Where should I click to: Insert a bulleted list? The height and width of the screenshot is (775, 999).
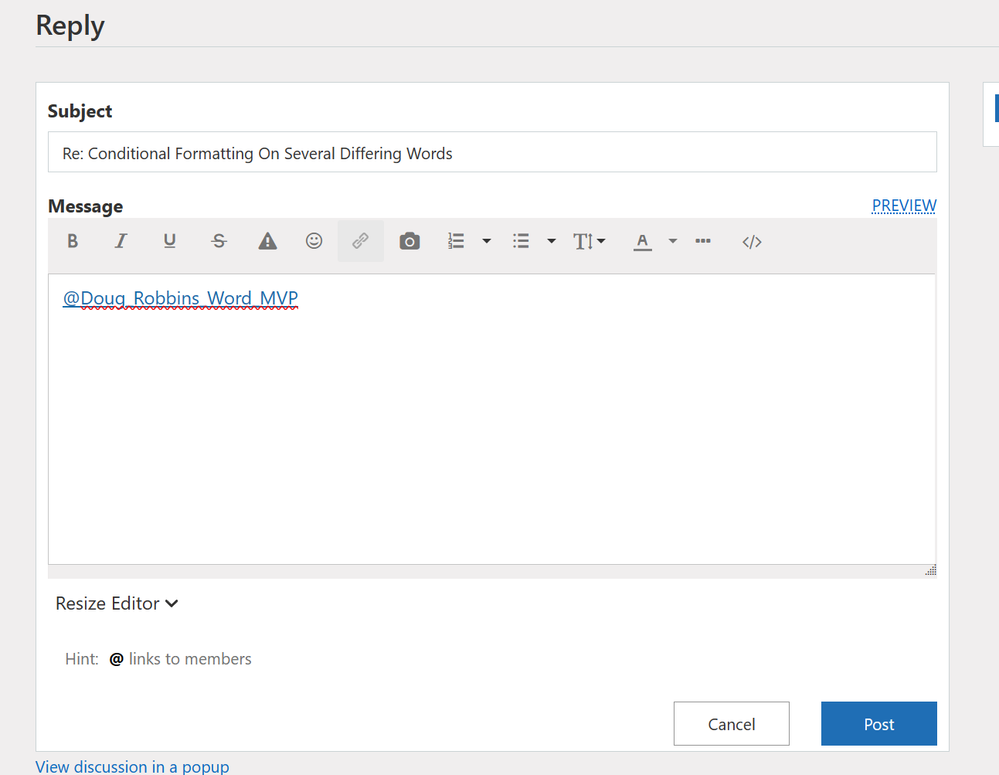(520, 241)
